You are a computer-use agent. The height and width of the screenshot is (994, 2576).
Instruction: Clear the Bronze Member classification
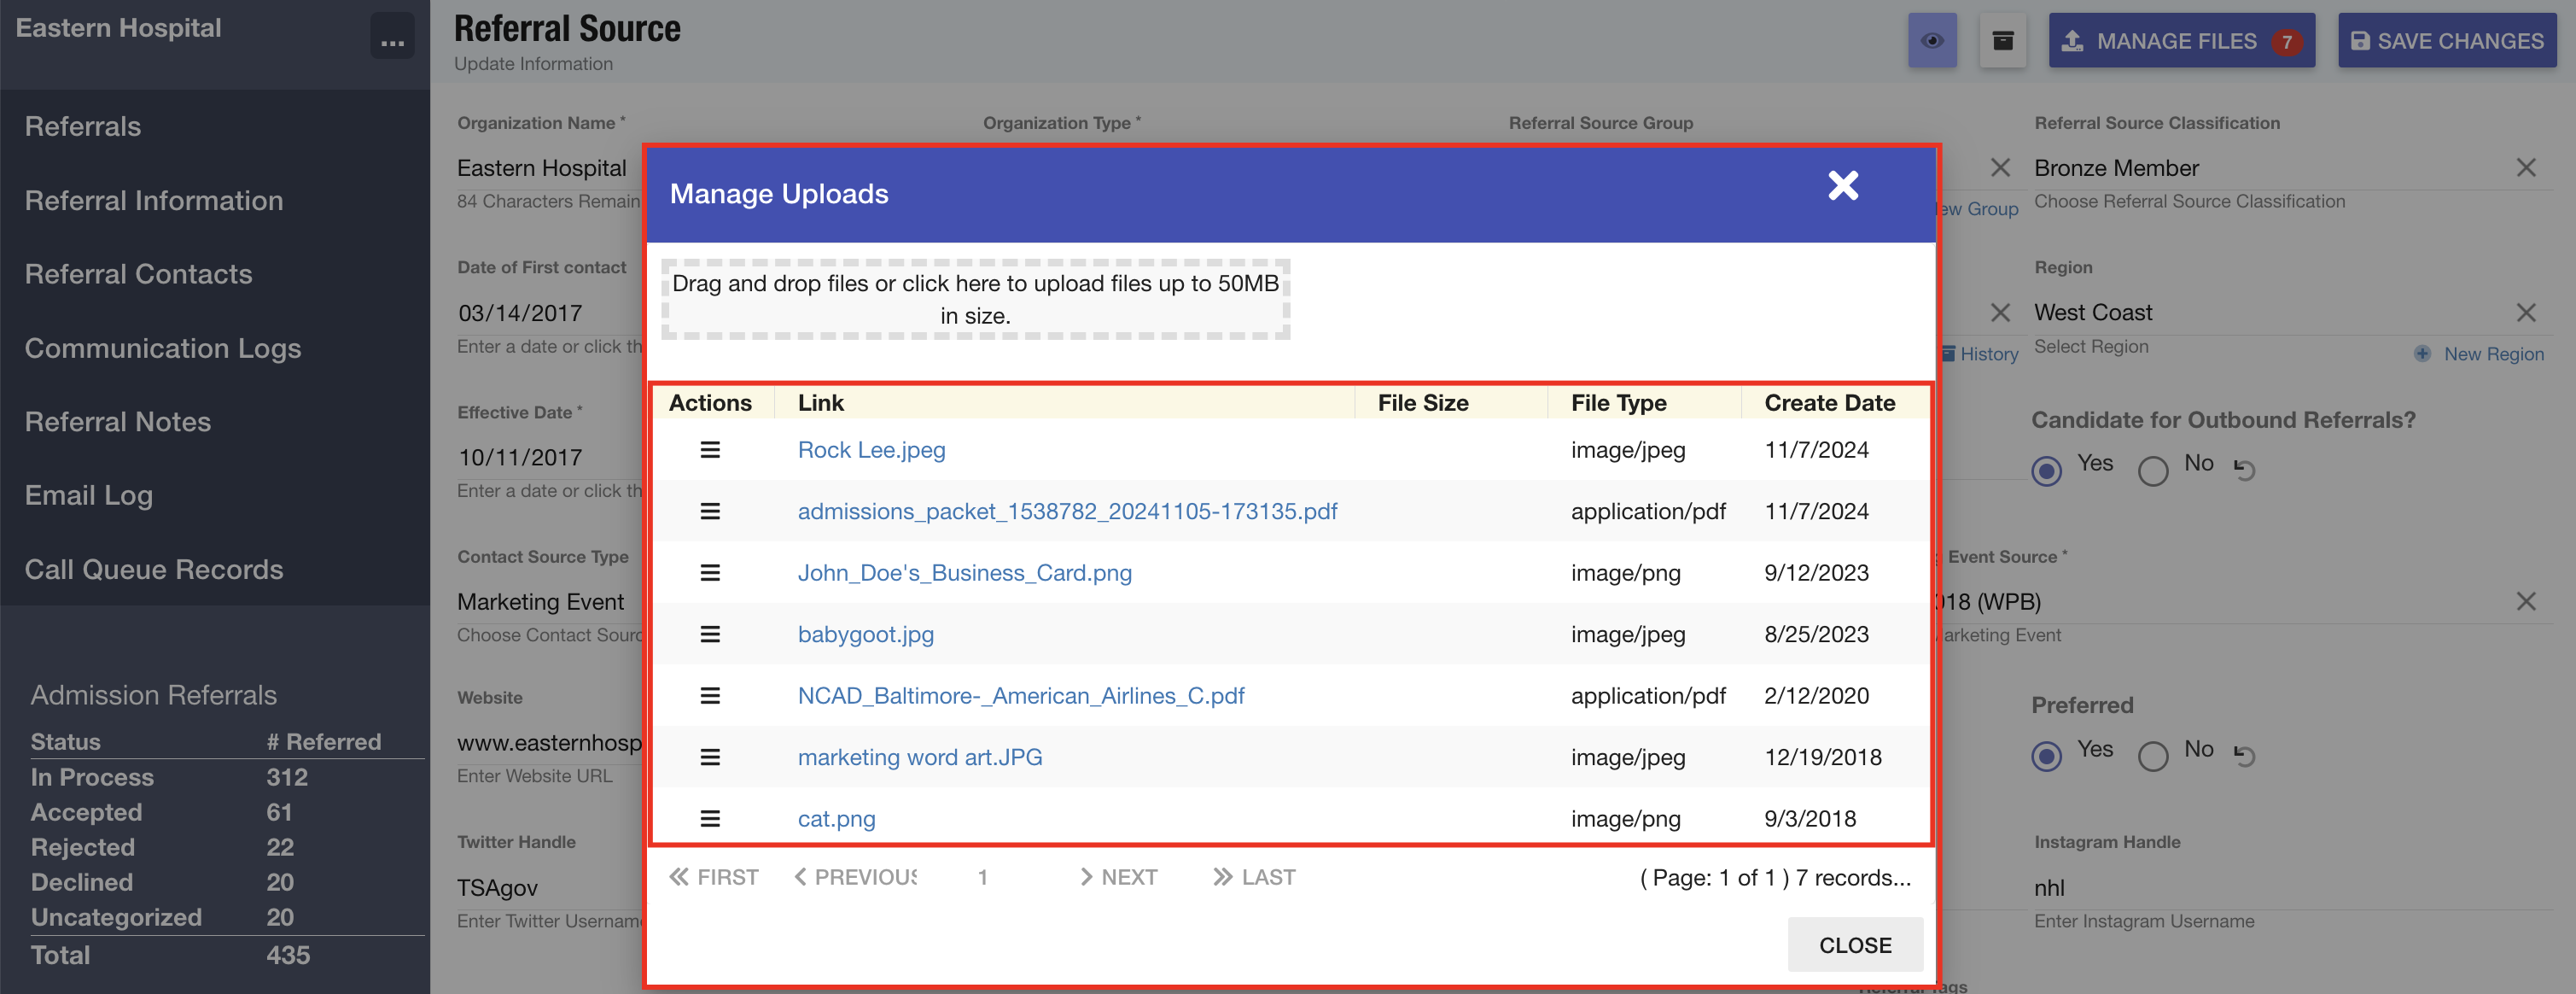(2525, 168)
